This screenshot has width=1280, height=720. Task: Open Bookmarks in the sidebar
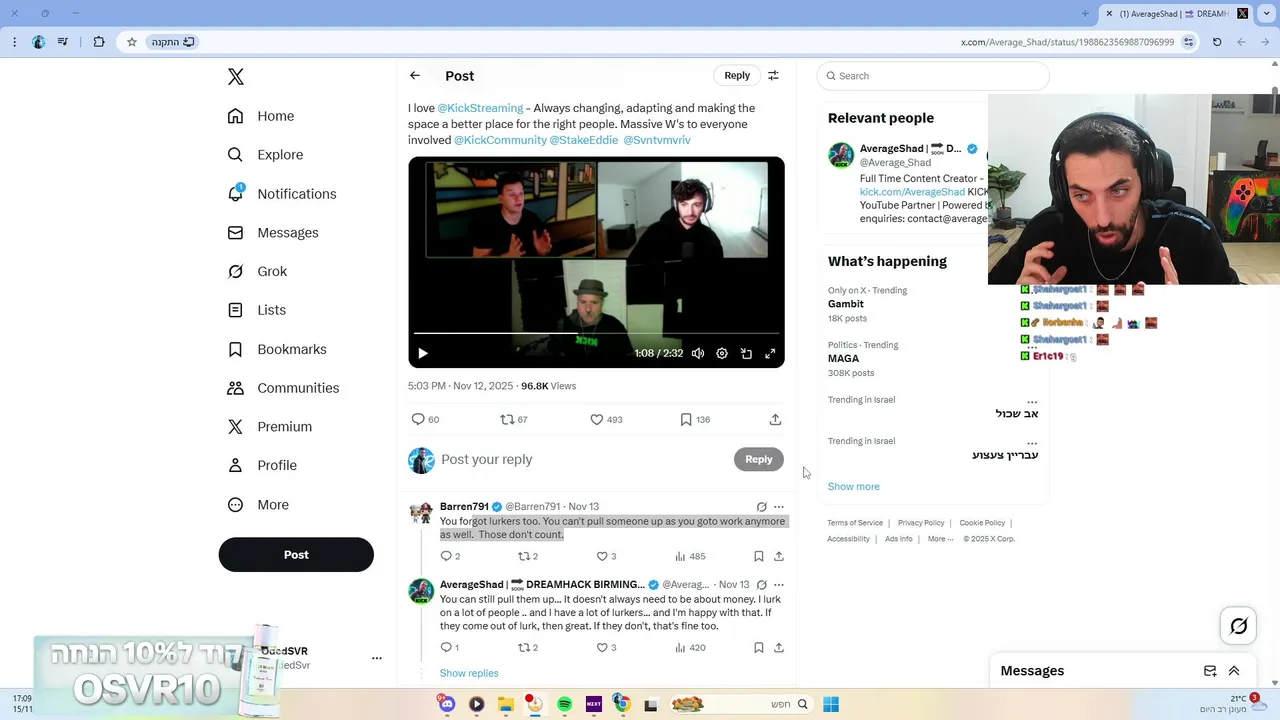coord(277,349)
